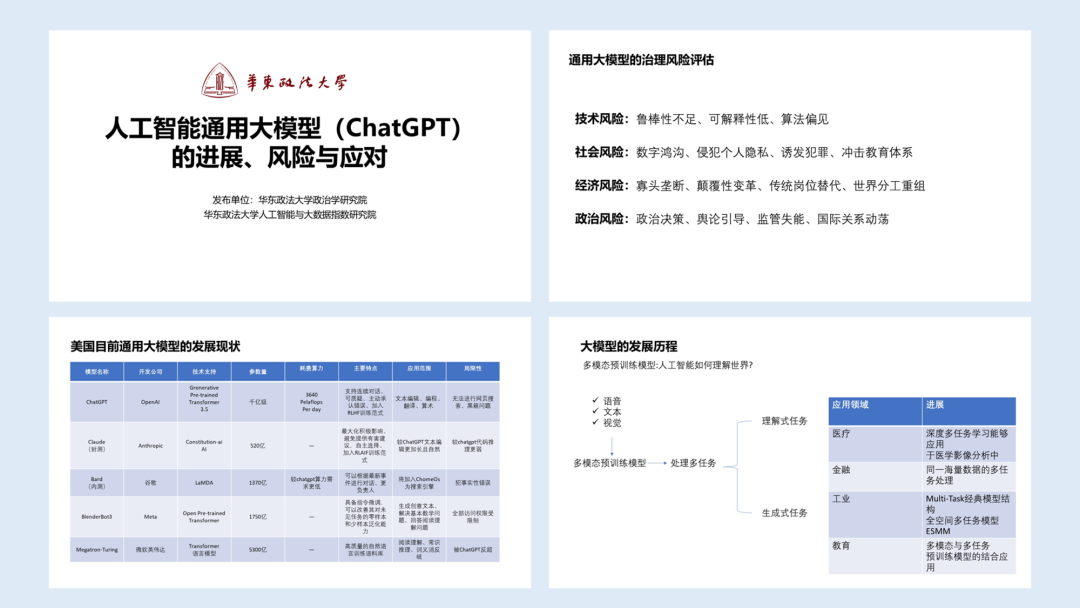
Task: Click the '1370亿' parameter cell
Action: click(258, 483)
